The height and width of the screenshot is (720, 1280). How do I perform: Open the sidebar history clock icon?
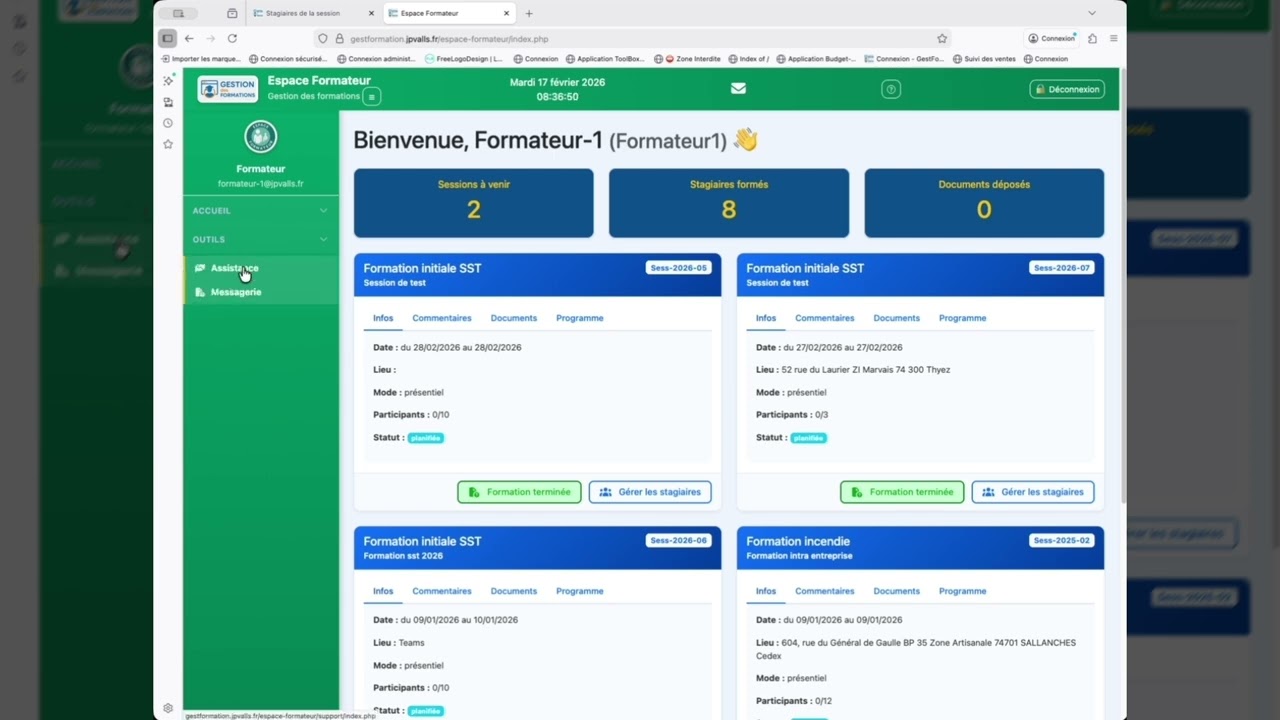click(x=168, y=123)
